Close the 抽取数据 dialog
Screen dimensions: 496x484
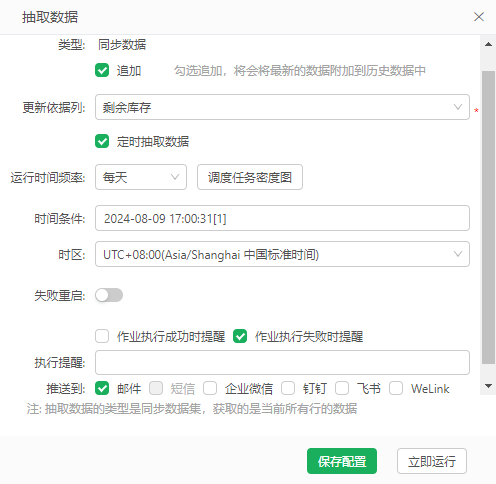click(x=479, y=17)
